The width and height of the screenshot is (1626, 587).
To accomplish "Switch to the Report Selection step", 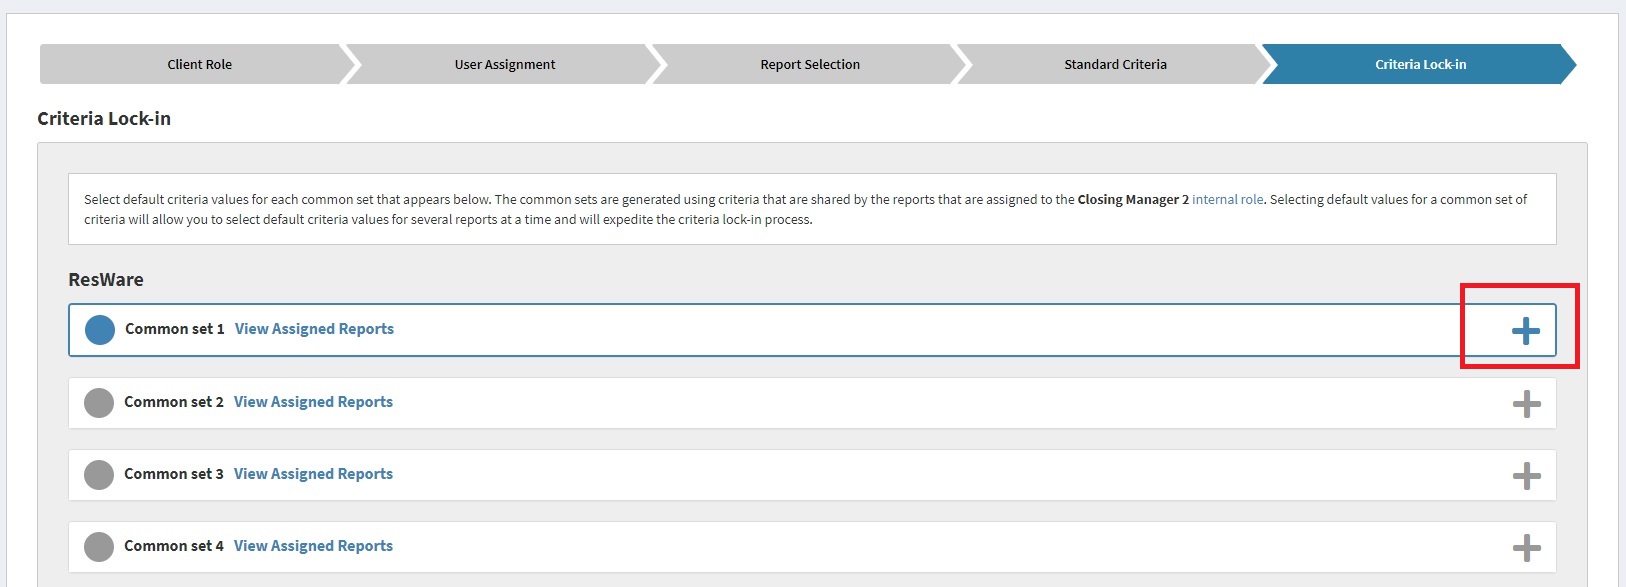I will tap(809, 64).
